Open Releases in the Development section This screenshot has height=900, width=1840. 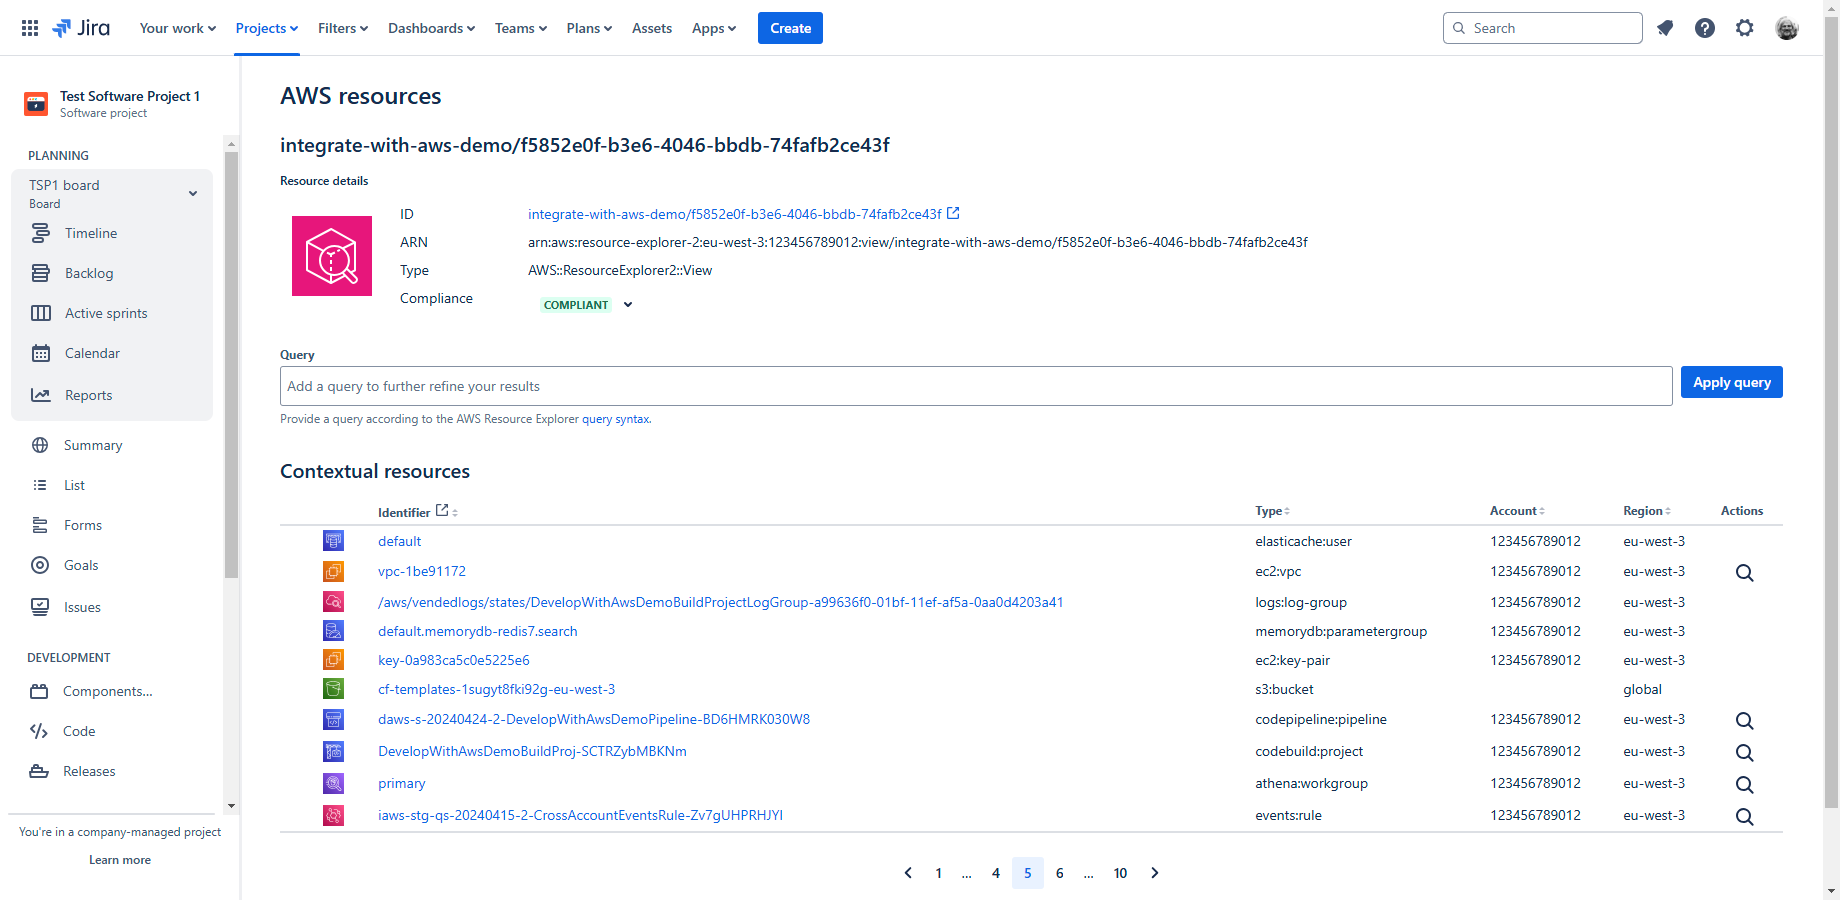pyautogui.click(x=89, y=771)
